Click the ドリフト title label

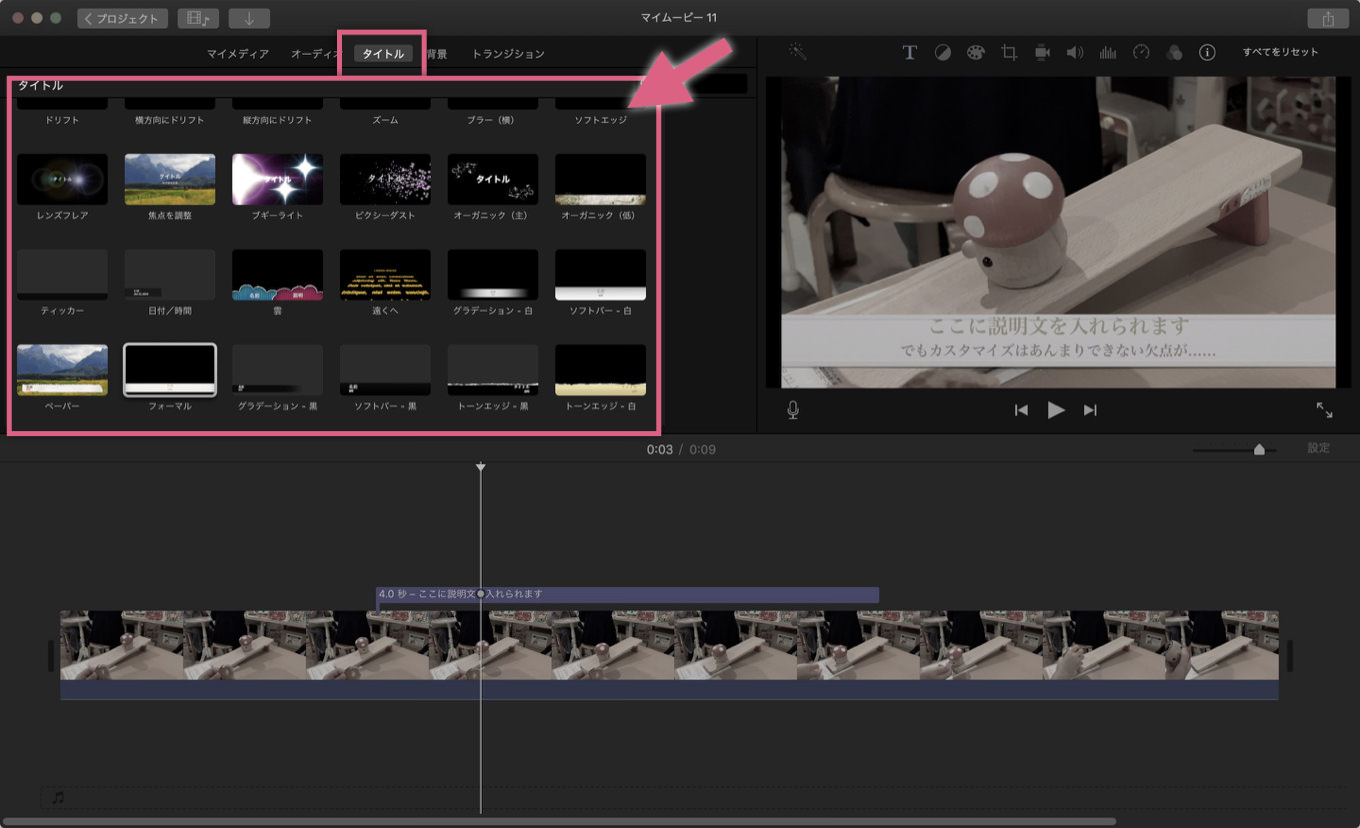point(62,120)
